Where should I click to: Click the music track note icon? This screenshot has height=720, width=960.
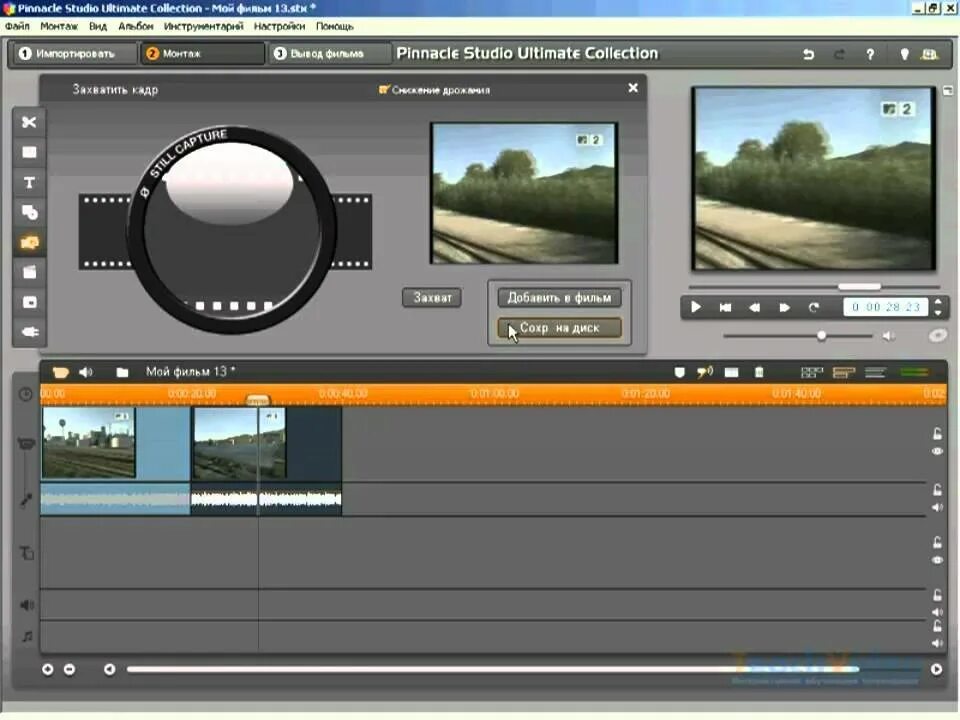point(26,636)
